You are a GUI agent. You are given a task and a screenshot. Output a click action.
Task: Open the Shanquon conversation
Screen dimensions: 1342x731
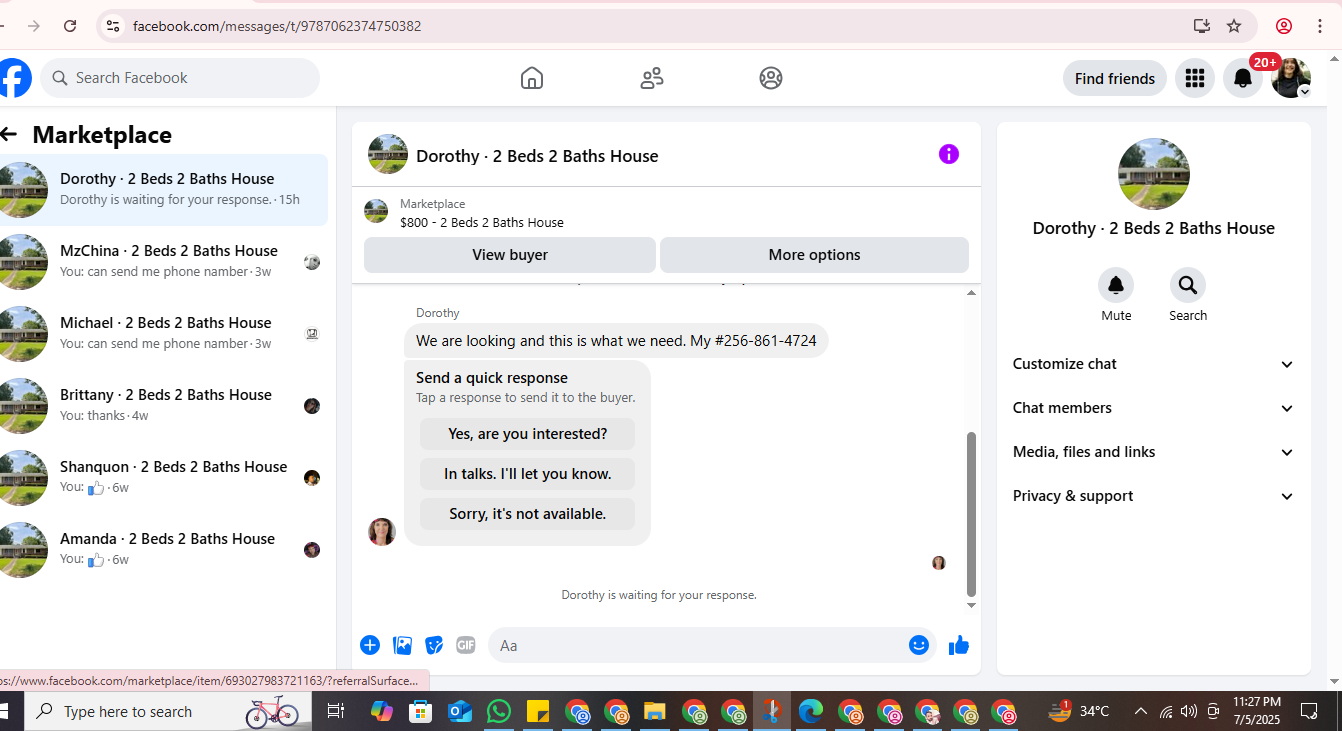164,477
